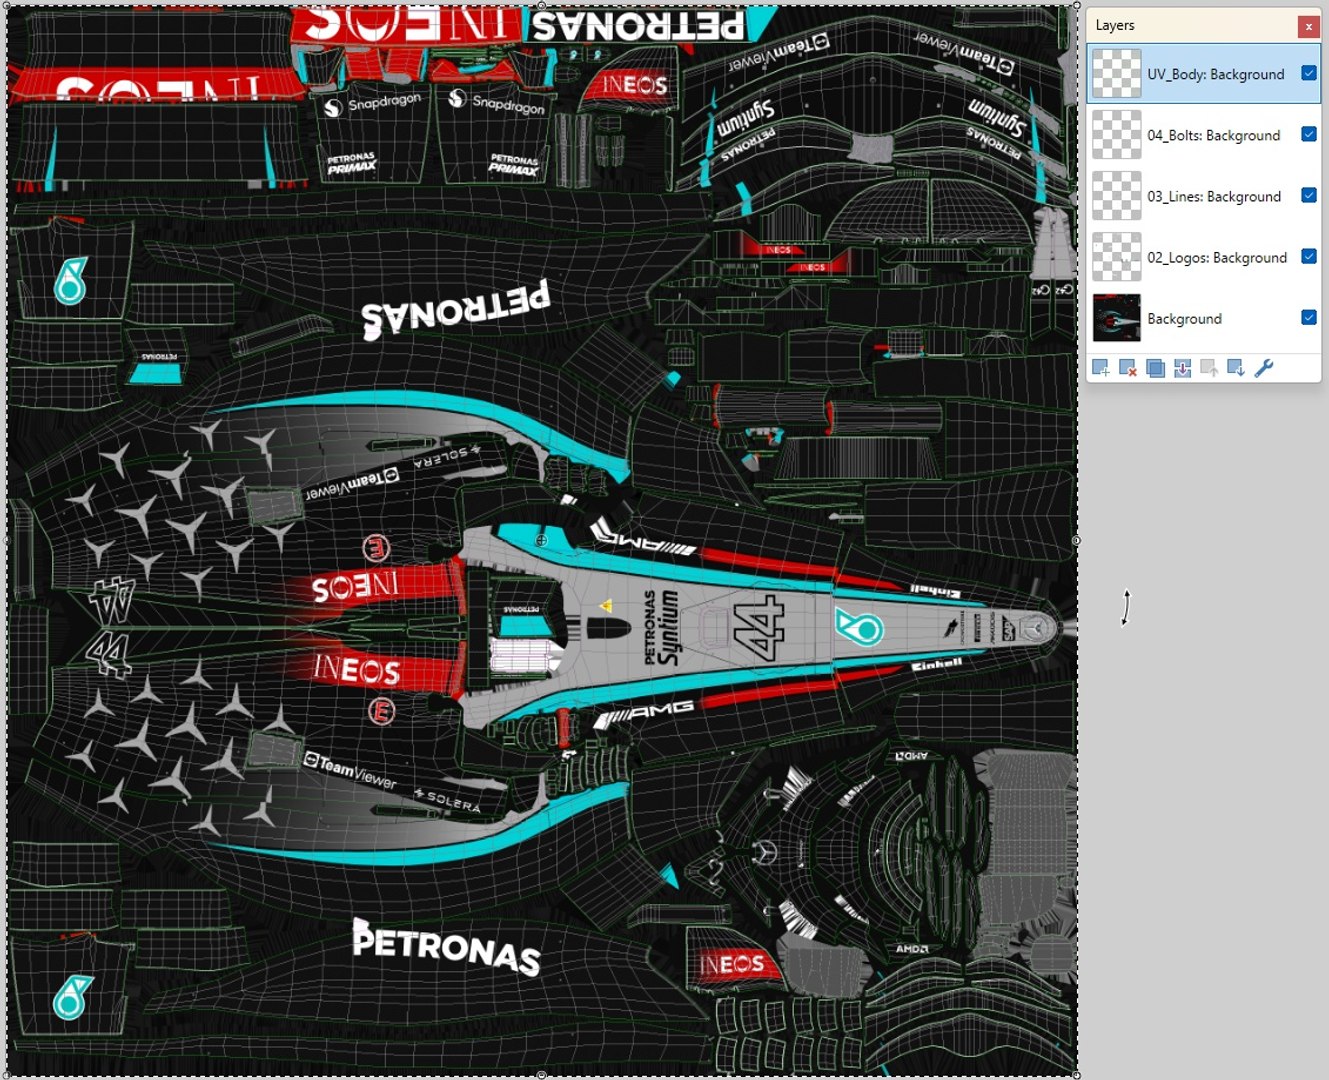Select the car livery Background layer thumbnail

(x=1116, y=318)
